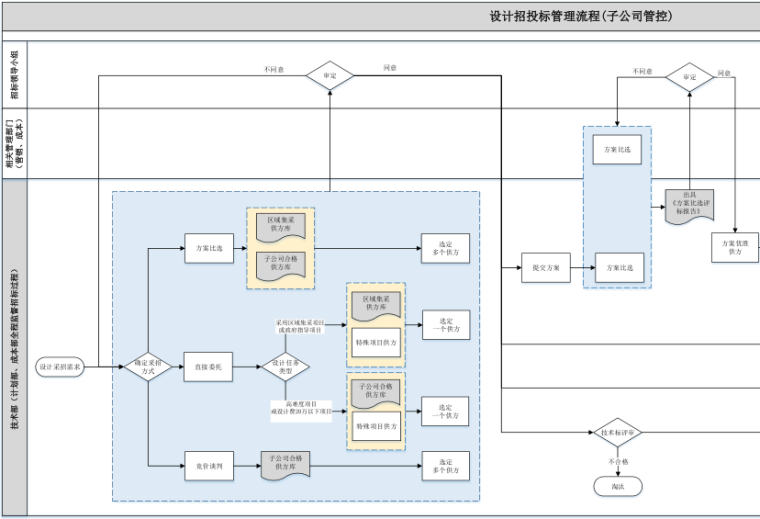Click the 不合格 label below 技术标评审
760x519 pixels.
tap(618, 462)
